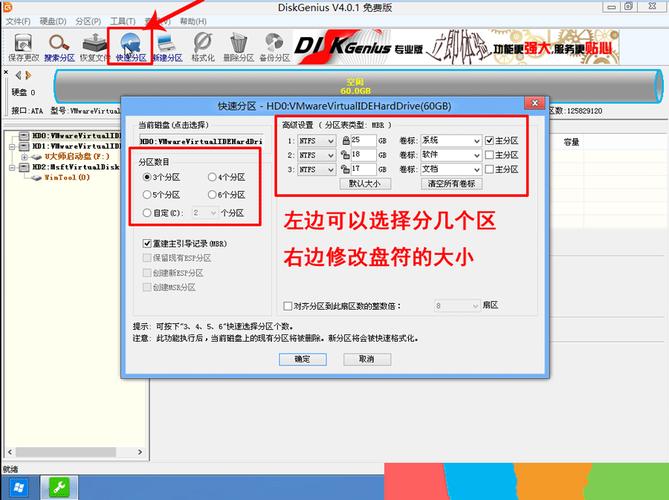Viewport: 669px width, 500px height.
Task: Select the 4个分区 radio button
Action: (211, 177)
